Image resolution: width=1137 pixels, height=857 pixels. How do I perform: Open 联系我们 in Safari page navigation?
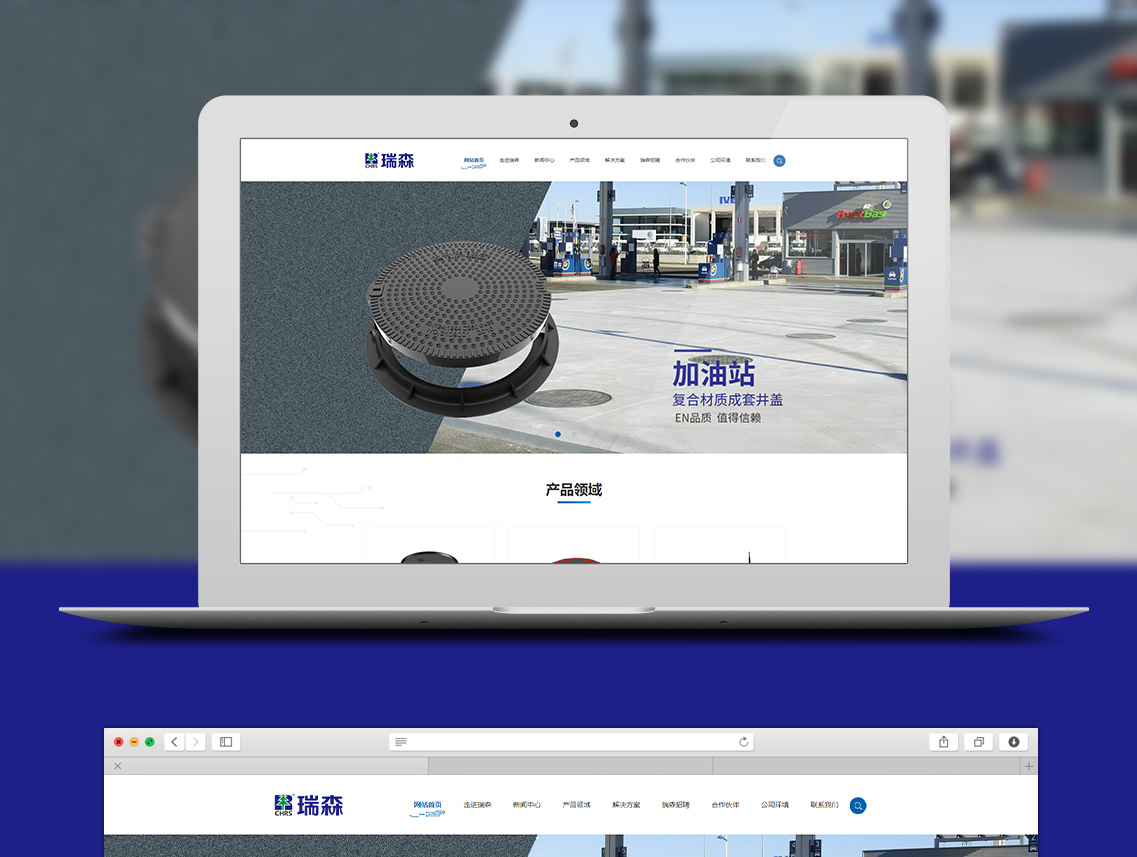[824, 805]
